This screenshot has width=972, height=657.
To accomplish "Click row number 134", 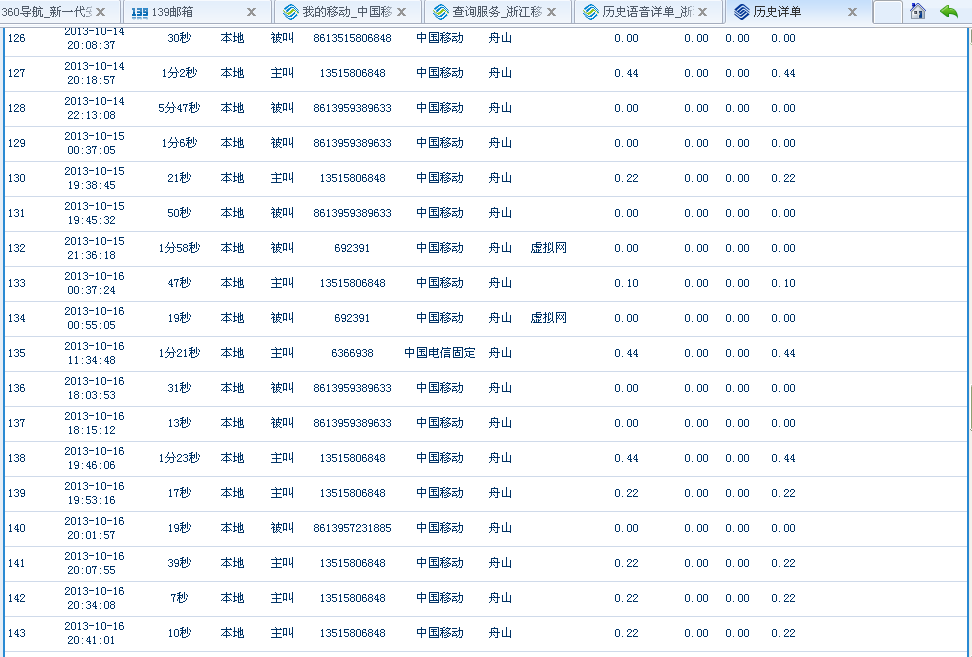I will tap(17, 318).
